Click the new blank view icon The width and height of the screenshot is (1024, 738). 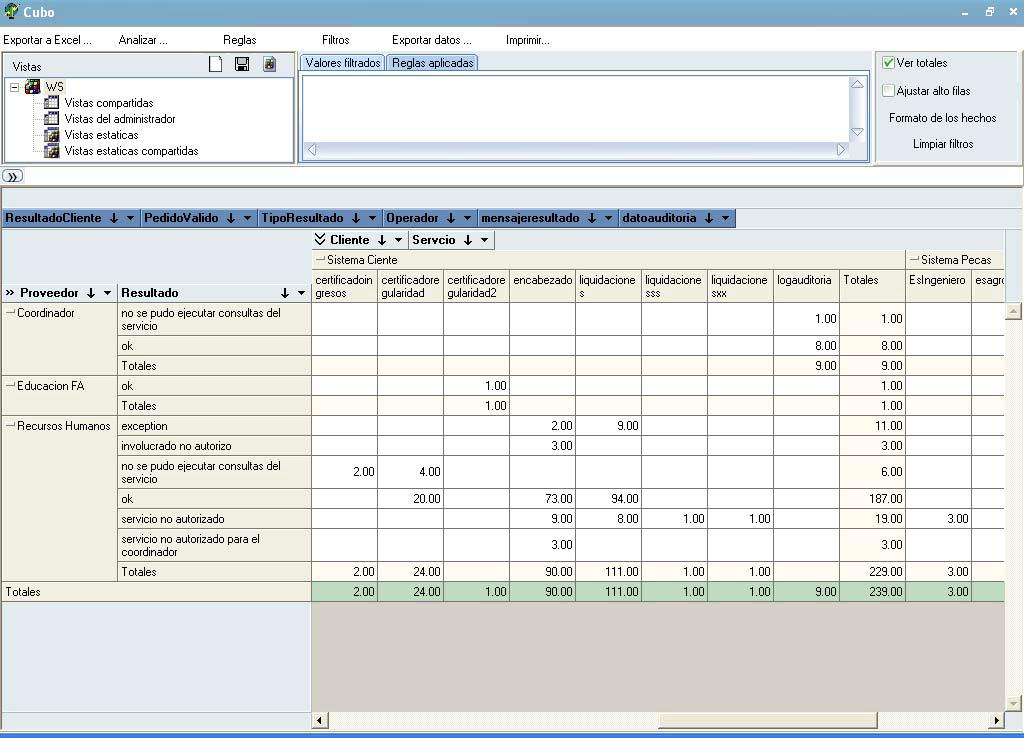215,65
